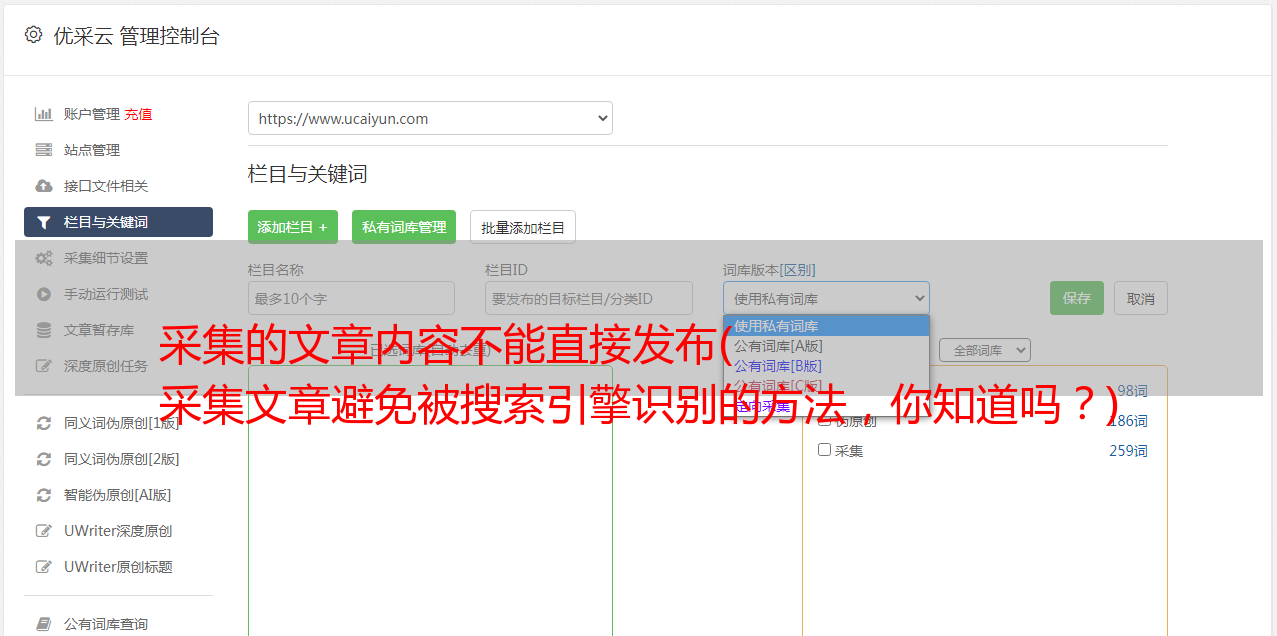
Task: Click the filter funnel icon for 栏目与关键词
Action: coord(44,222)
